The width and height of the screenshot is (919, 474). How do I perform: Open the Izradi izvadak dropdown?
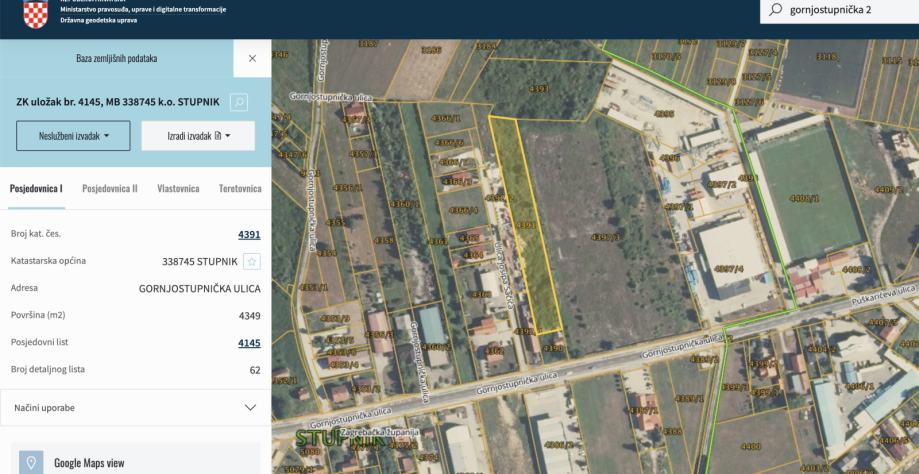point(198,136)
